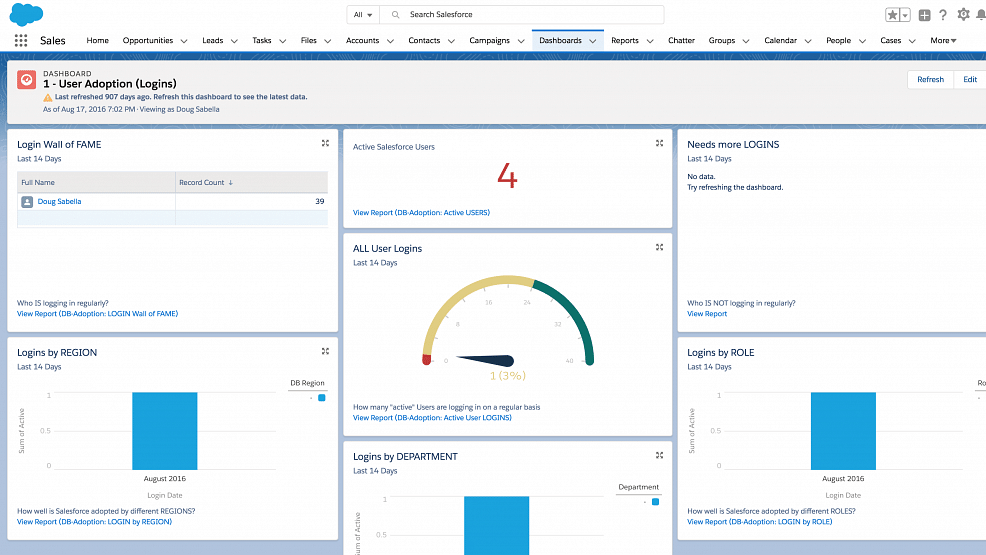Expand the Active Salesforce Users component
986x555 pixels.
pyautogui.click(x=659, y=143)
